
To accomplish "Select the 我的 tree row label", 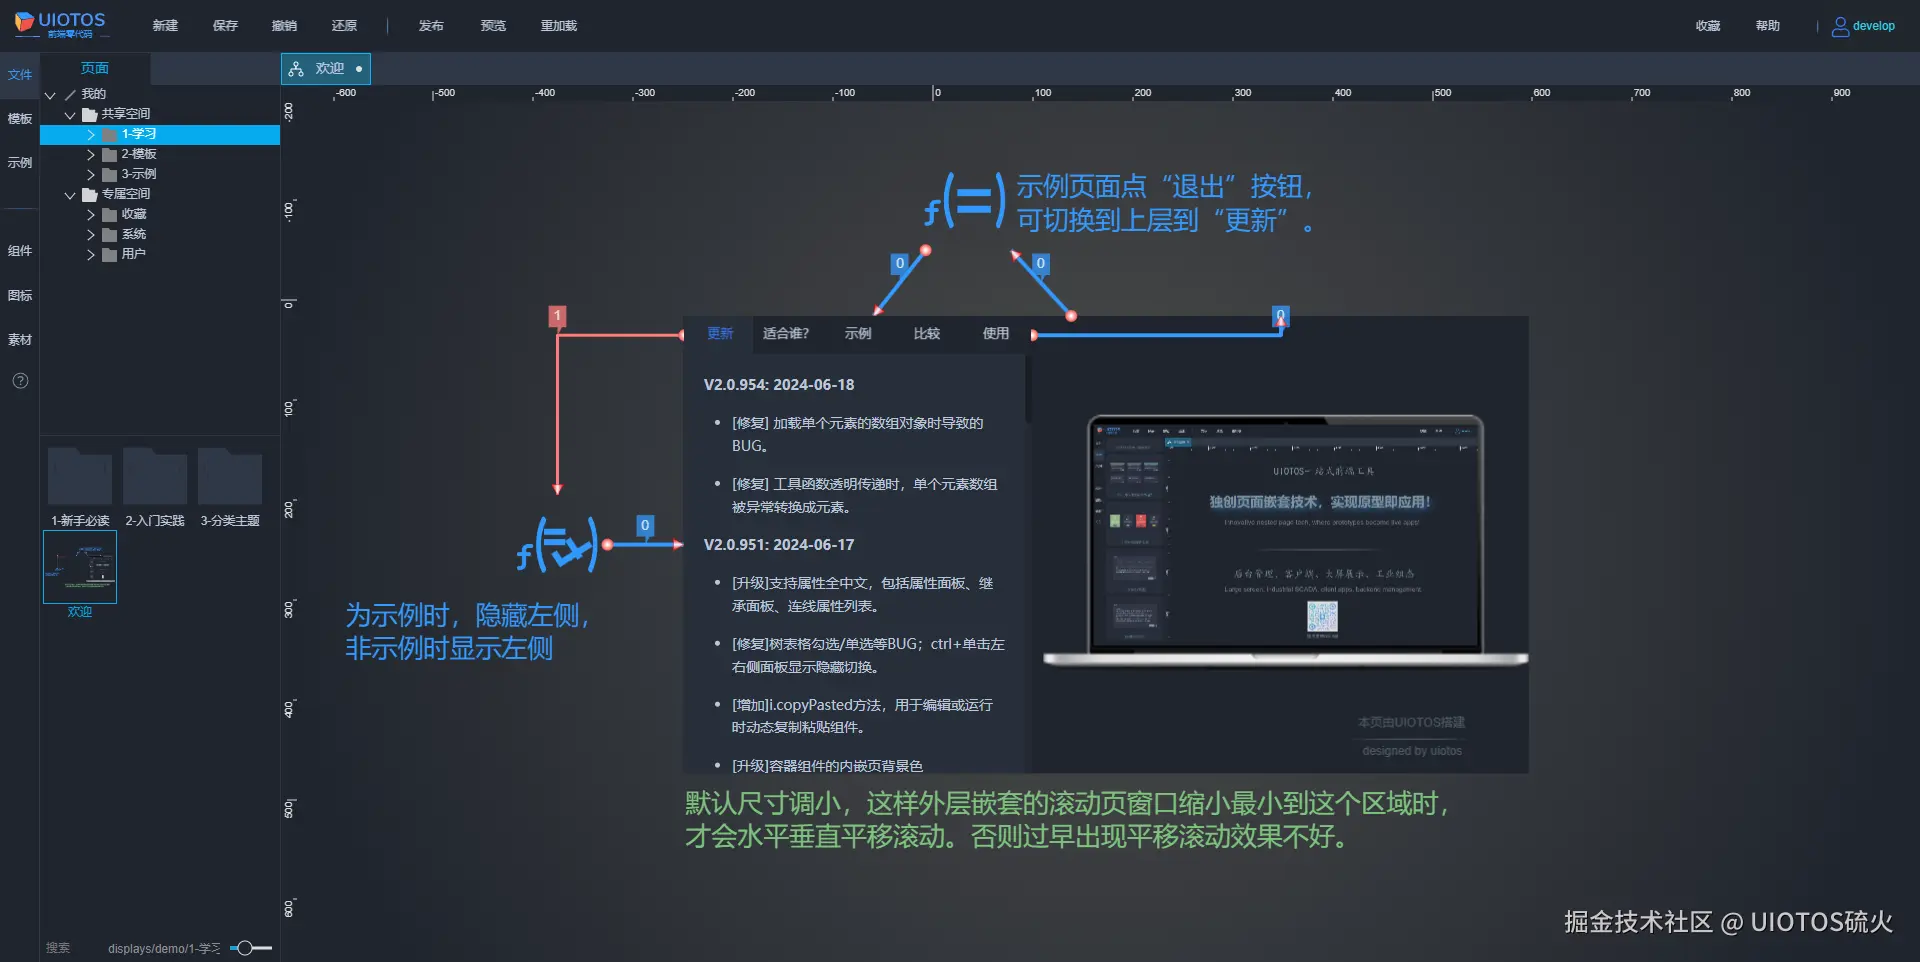I will pyautogui.click(x=93, y=94).
